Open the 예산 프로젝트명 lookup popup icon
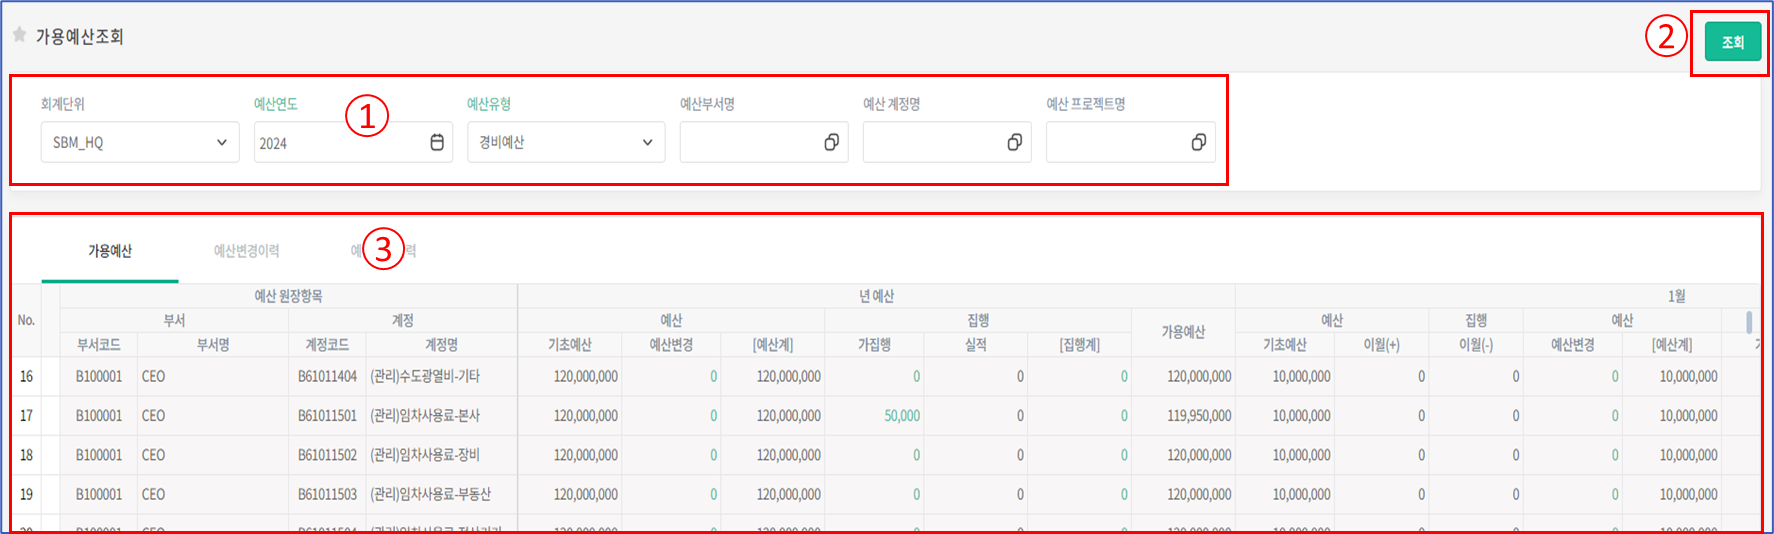Screen dimensions: 1774x534 pyautogui.click(x=1198, y=143)
